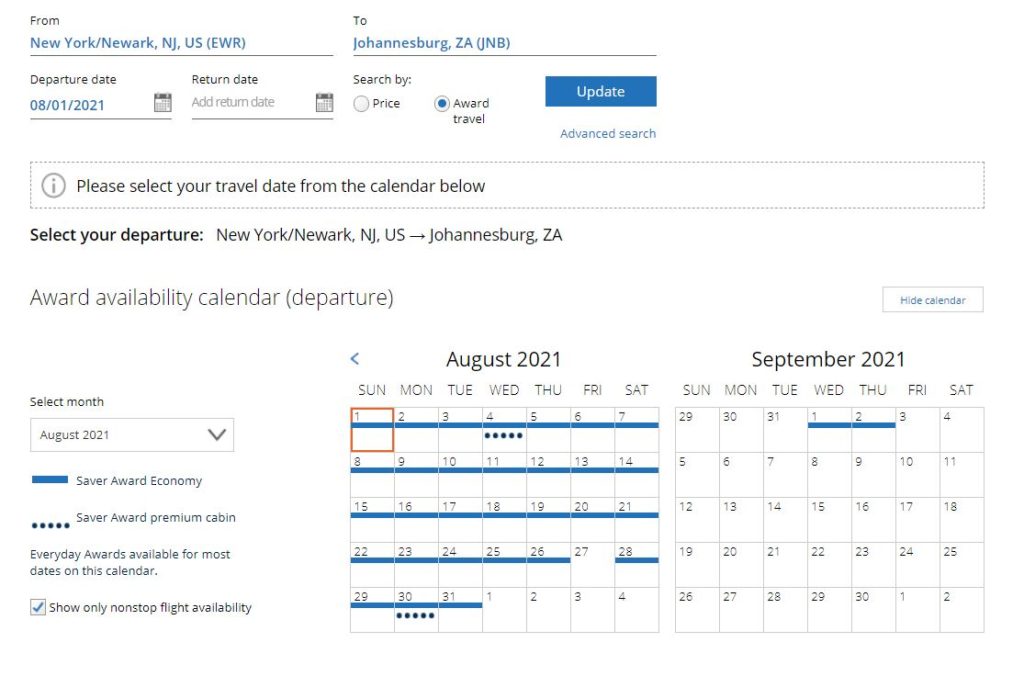The image size is (1024, 676).
Task: Pick August 1 highlighted date cell
Action: click(x=372, y=429)
